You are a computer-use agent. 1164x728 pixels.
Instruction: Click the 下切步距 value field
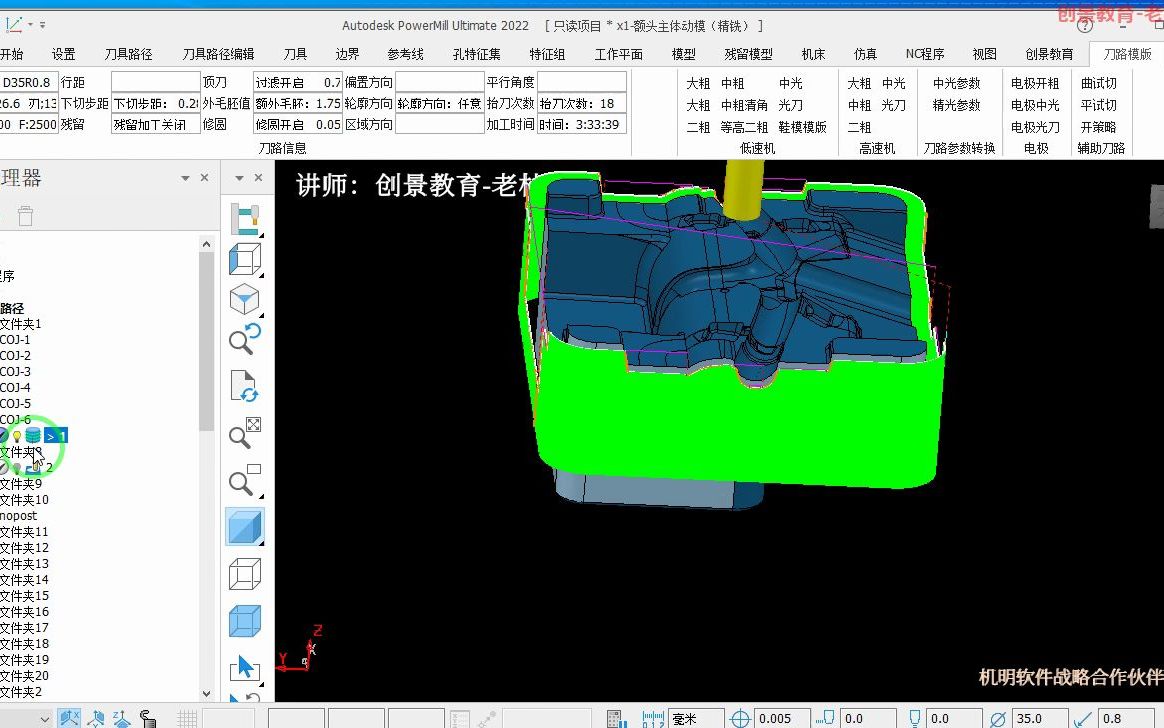(156, 103)
